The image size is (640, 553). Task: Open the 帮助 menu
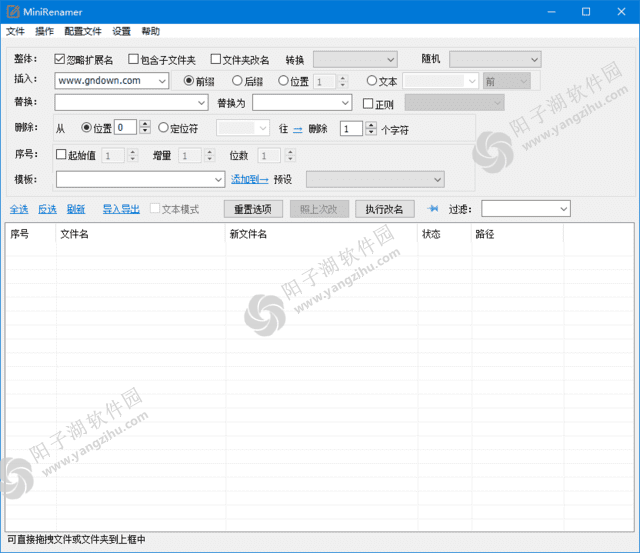click(x=151, y=31)
